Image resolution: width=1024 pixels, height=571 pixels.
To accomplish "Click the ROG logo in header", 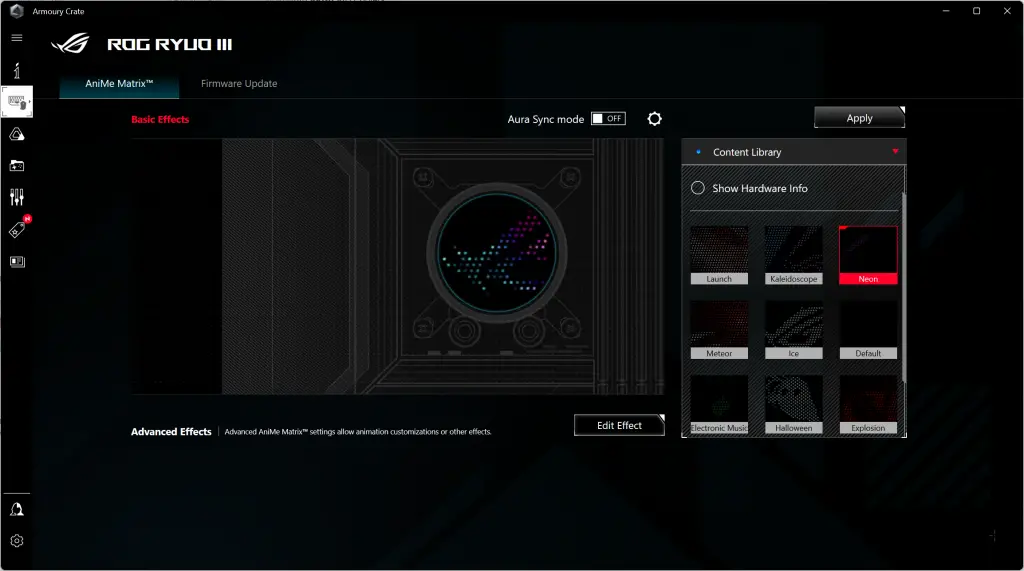I will pyautogui.click(x=70, y=44).
